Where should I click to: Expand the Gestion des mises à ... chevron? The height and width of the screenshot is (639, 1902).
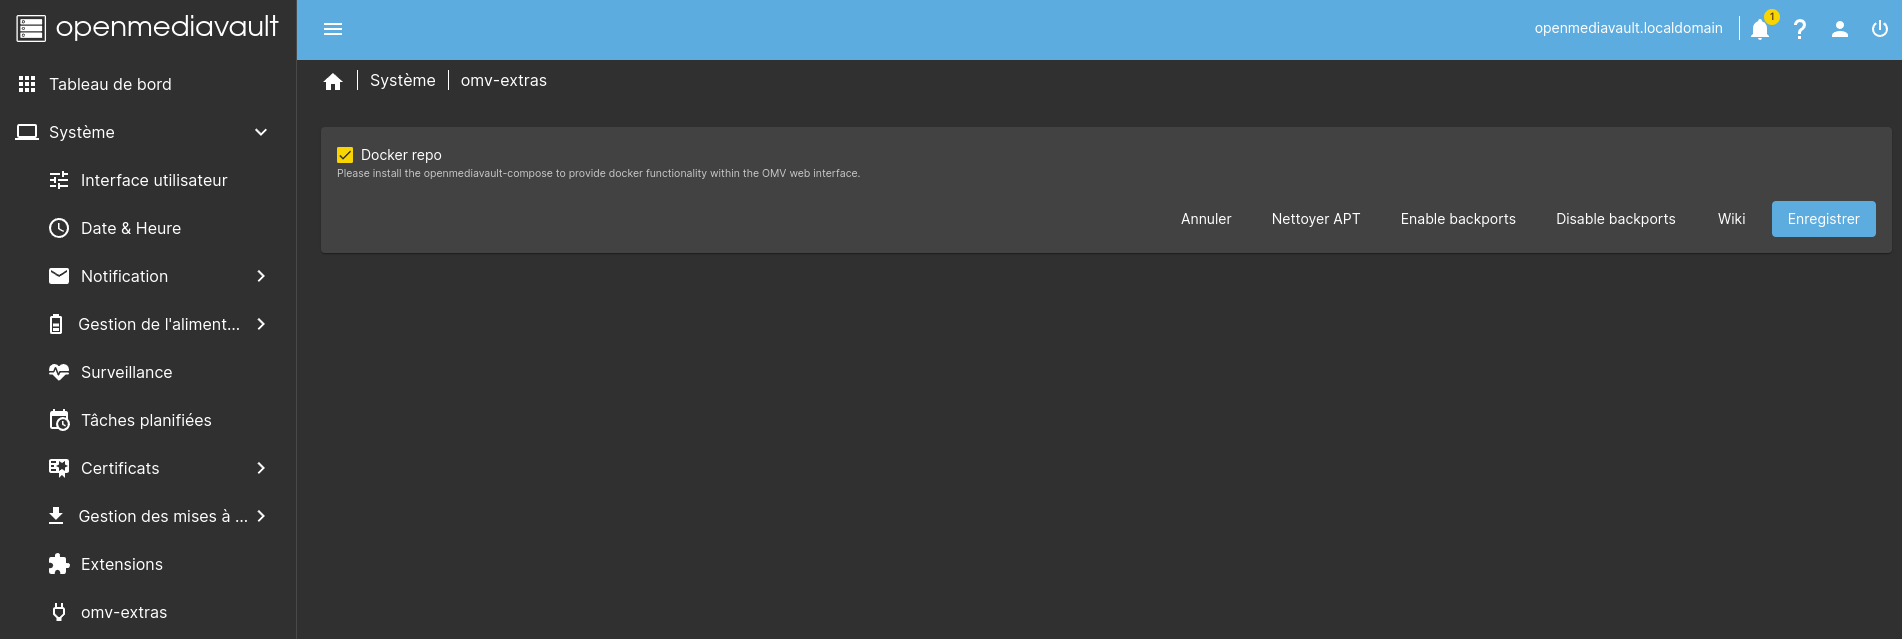pyautogui.click(x=261, y=516)
